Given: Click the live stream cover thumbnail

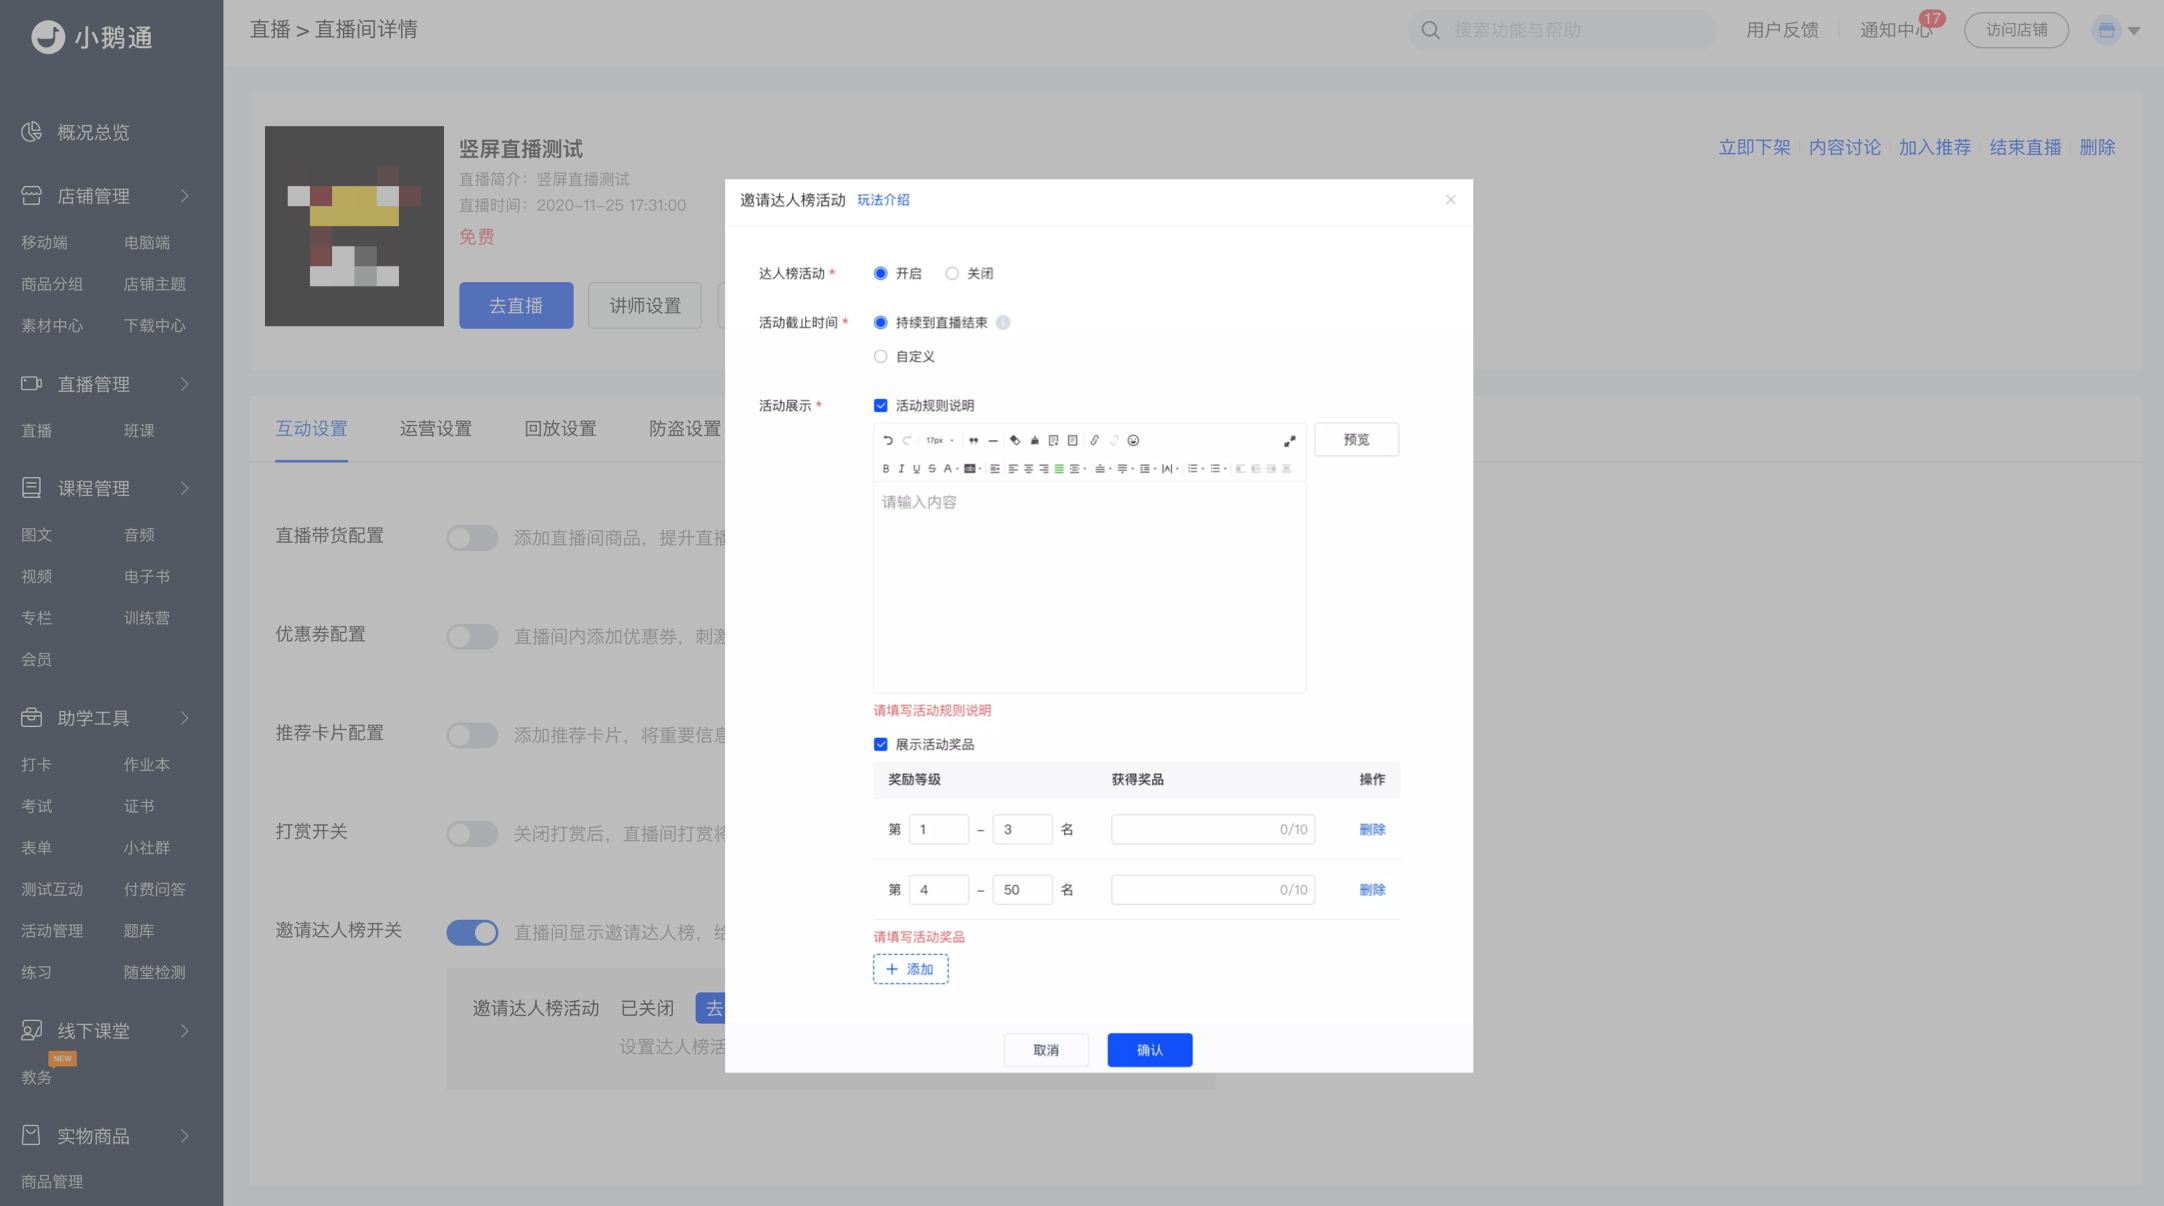Looking at the screenshot, I should pyautogui.click(x=354, y=226).
